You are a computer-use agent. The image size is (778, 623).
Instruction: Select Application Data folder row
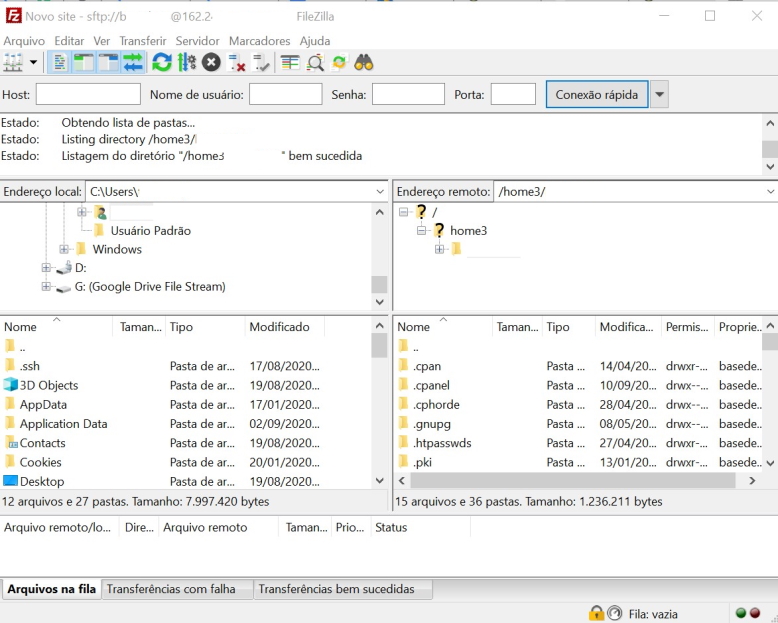161,424
